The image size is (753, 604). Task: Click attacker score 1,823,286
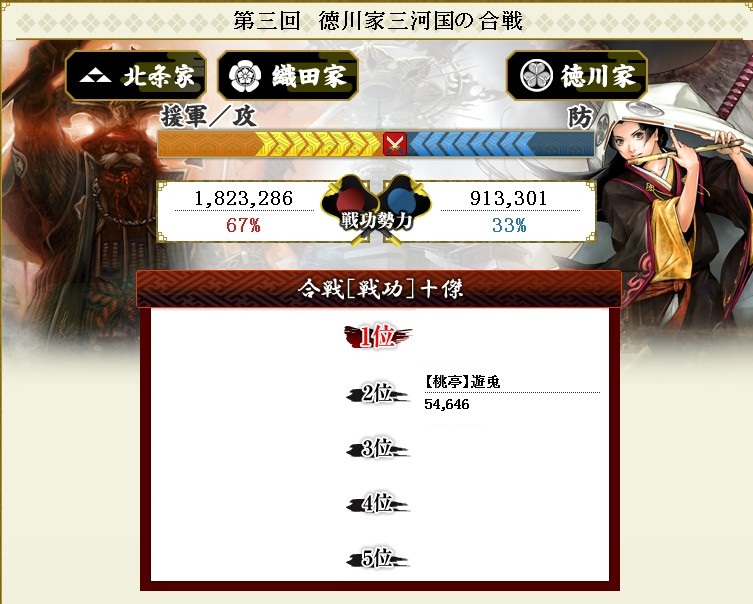click(x=243, y=198)
